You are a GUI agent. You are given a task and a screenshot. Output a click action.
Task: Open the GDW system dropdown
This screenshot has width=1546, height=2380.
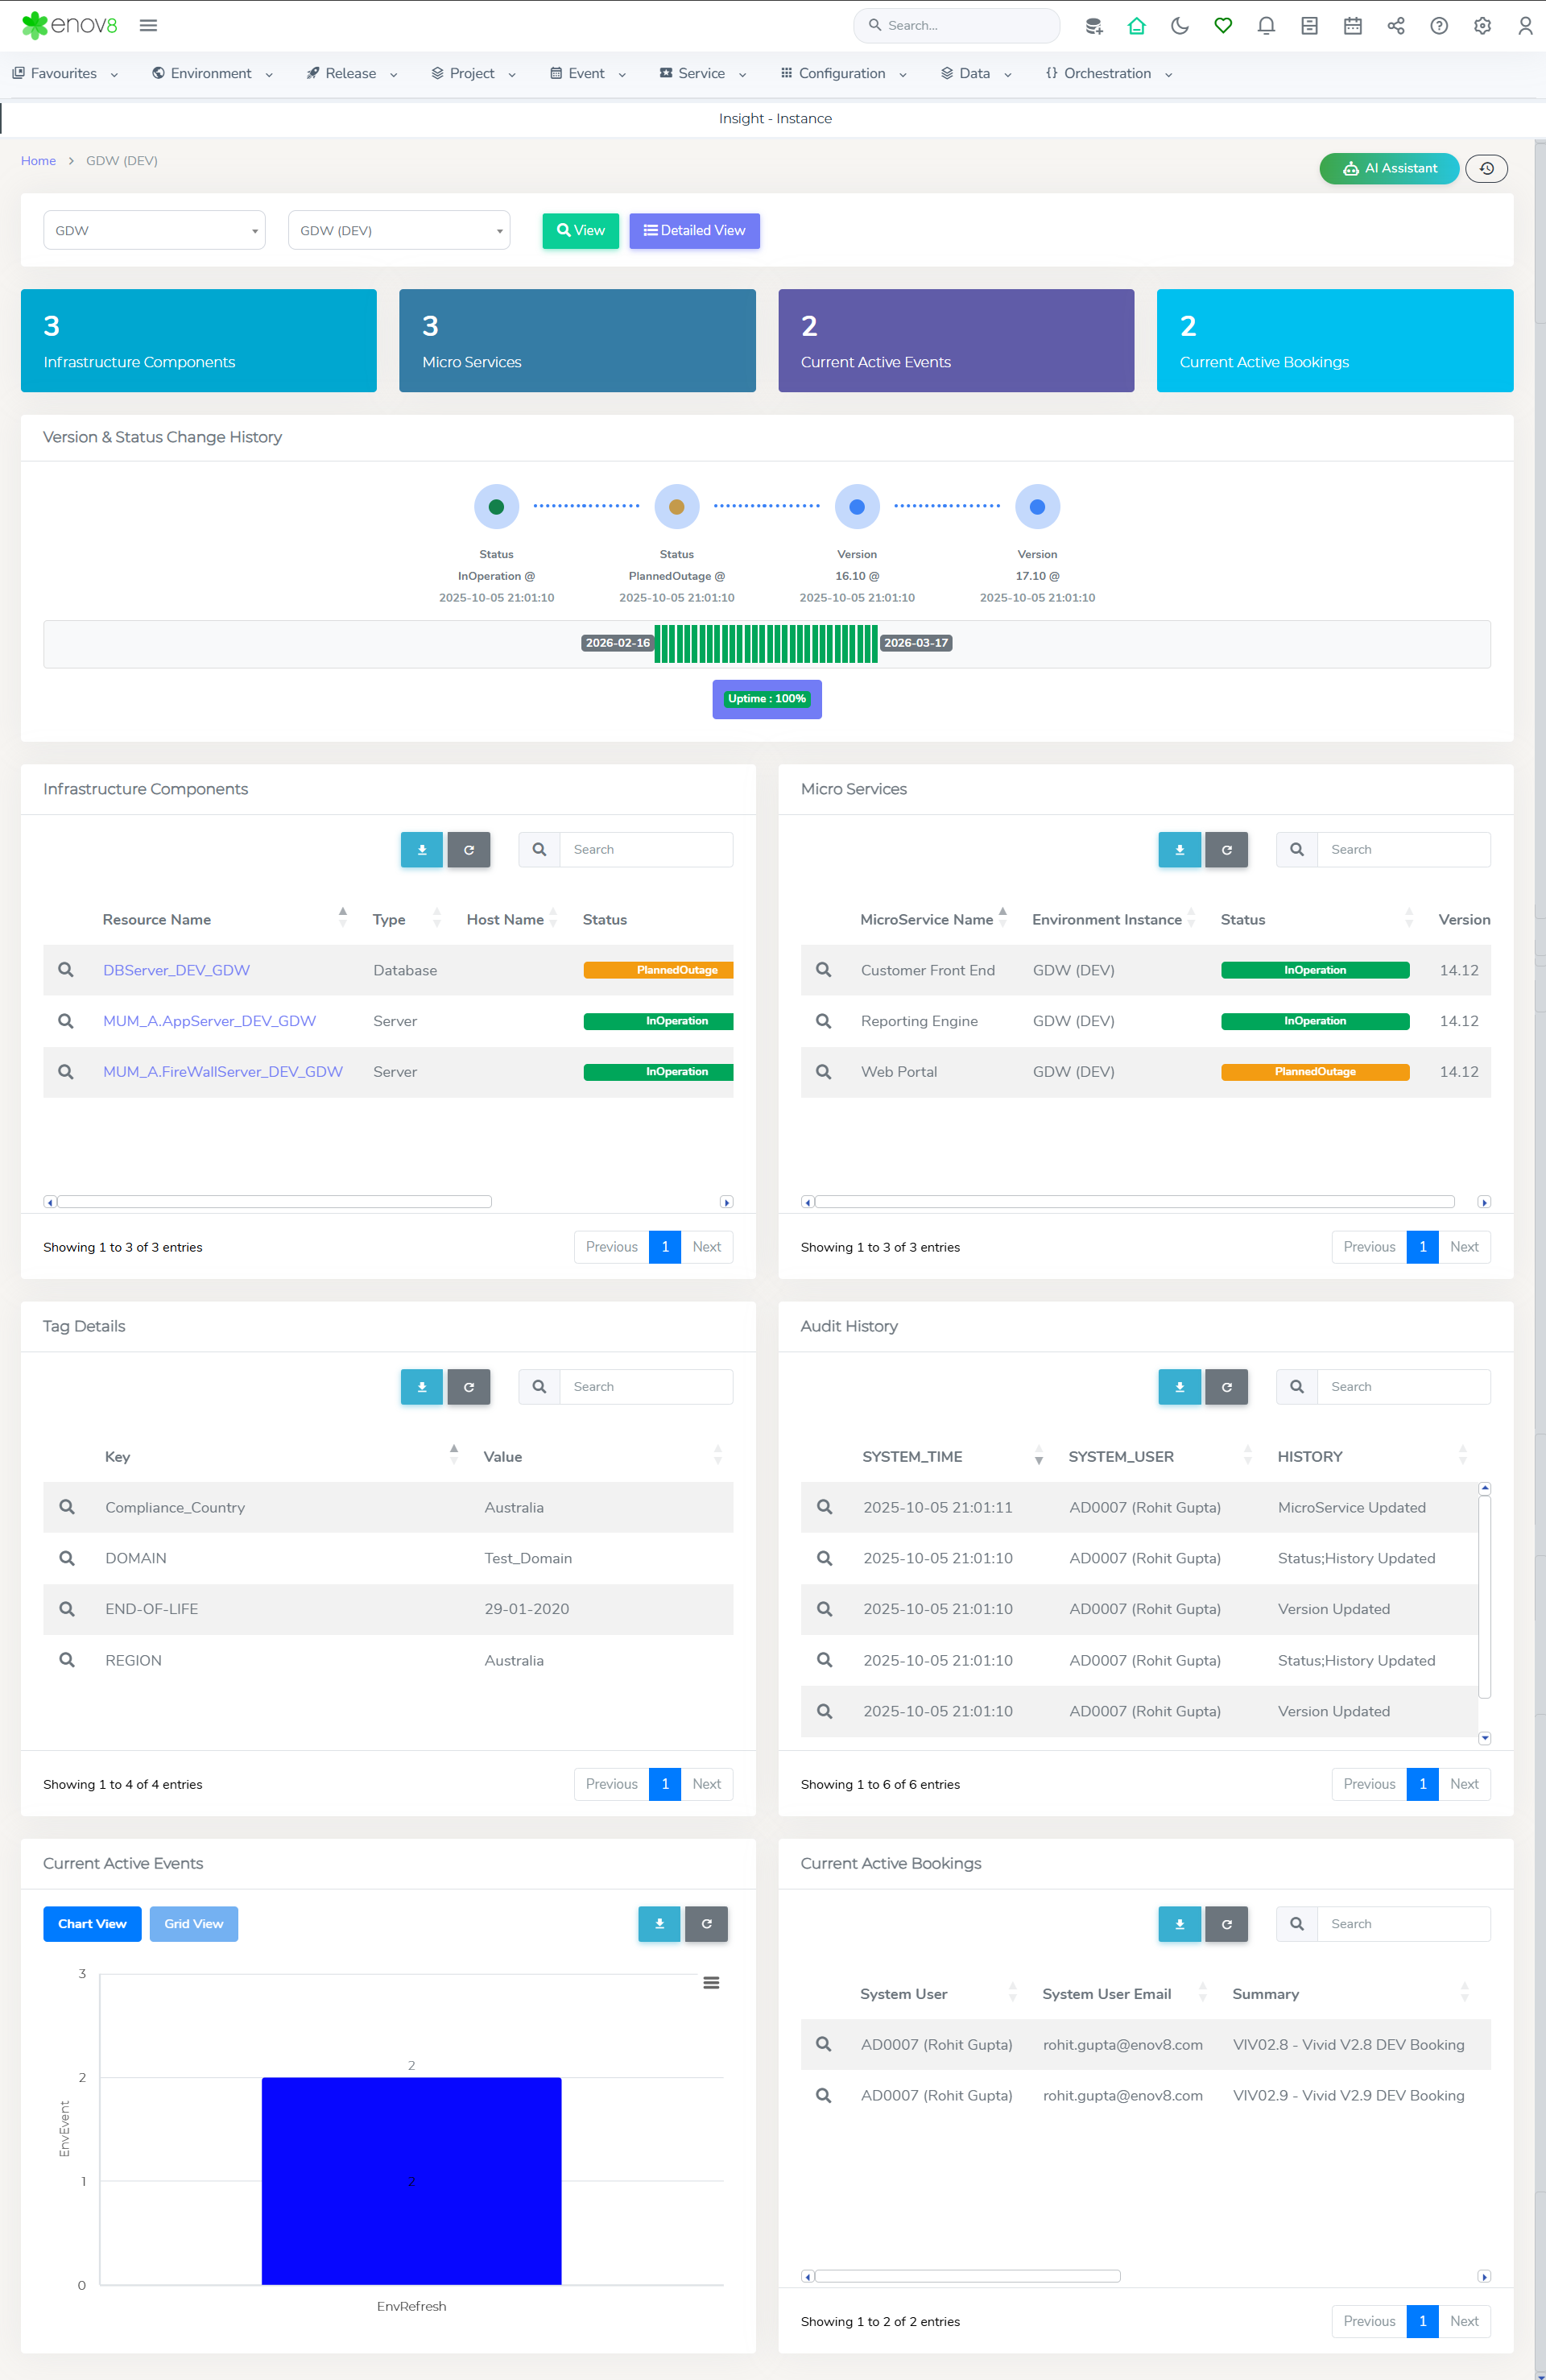[154, 230]
